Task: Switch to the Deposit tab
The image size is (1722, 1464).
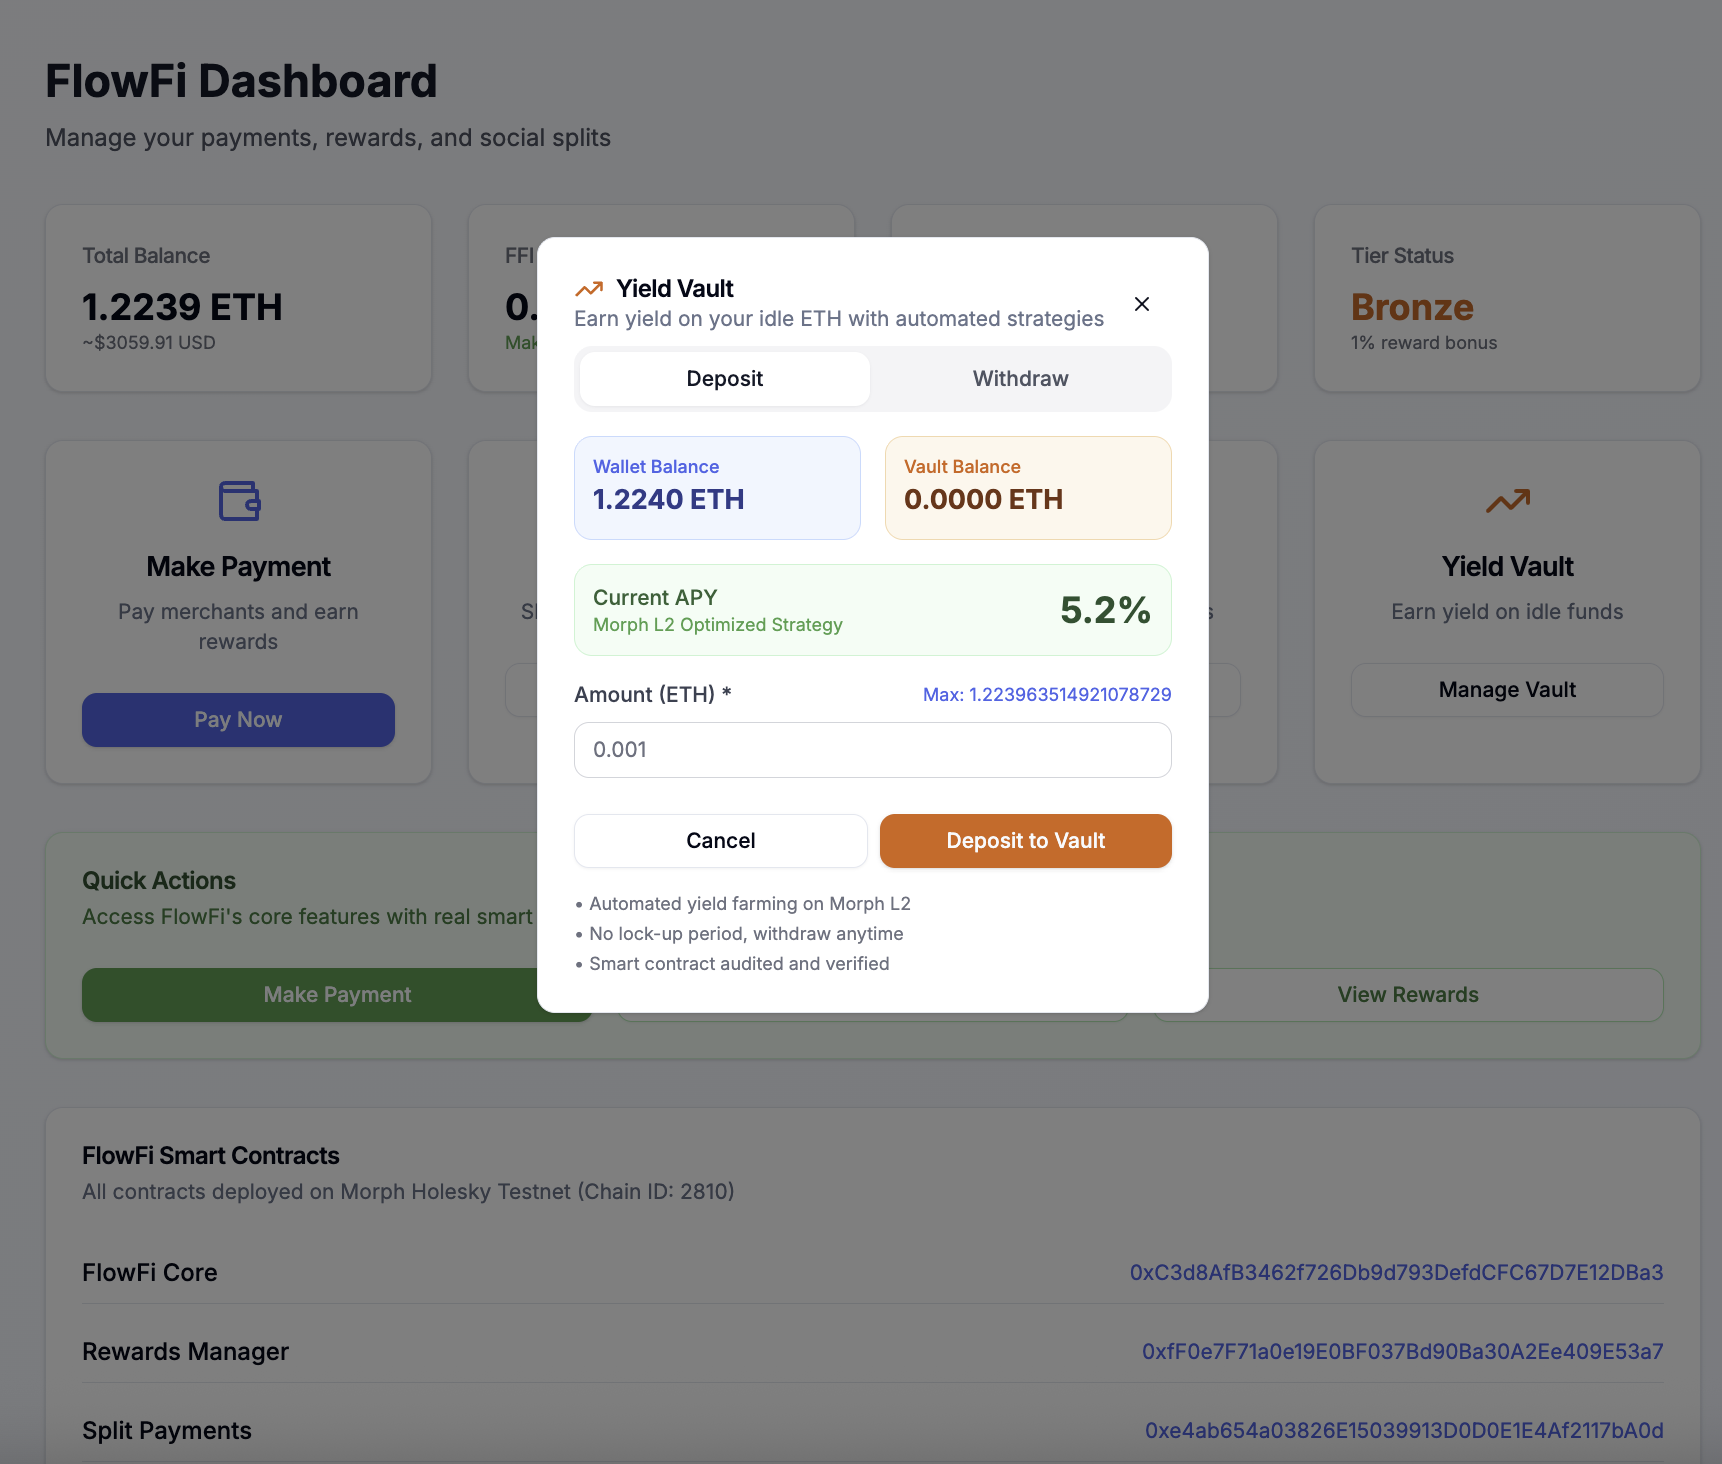Action: click(x=724, y=379)
